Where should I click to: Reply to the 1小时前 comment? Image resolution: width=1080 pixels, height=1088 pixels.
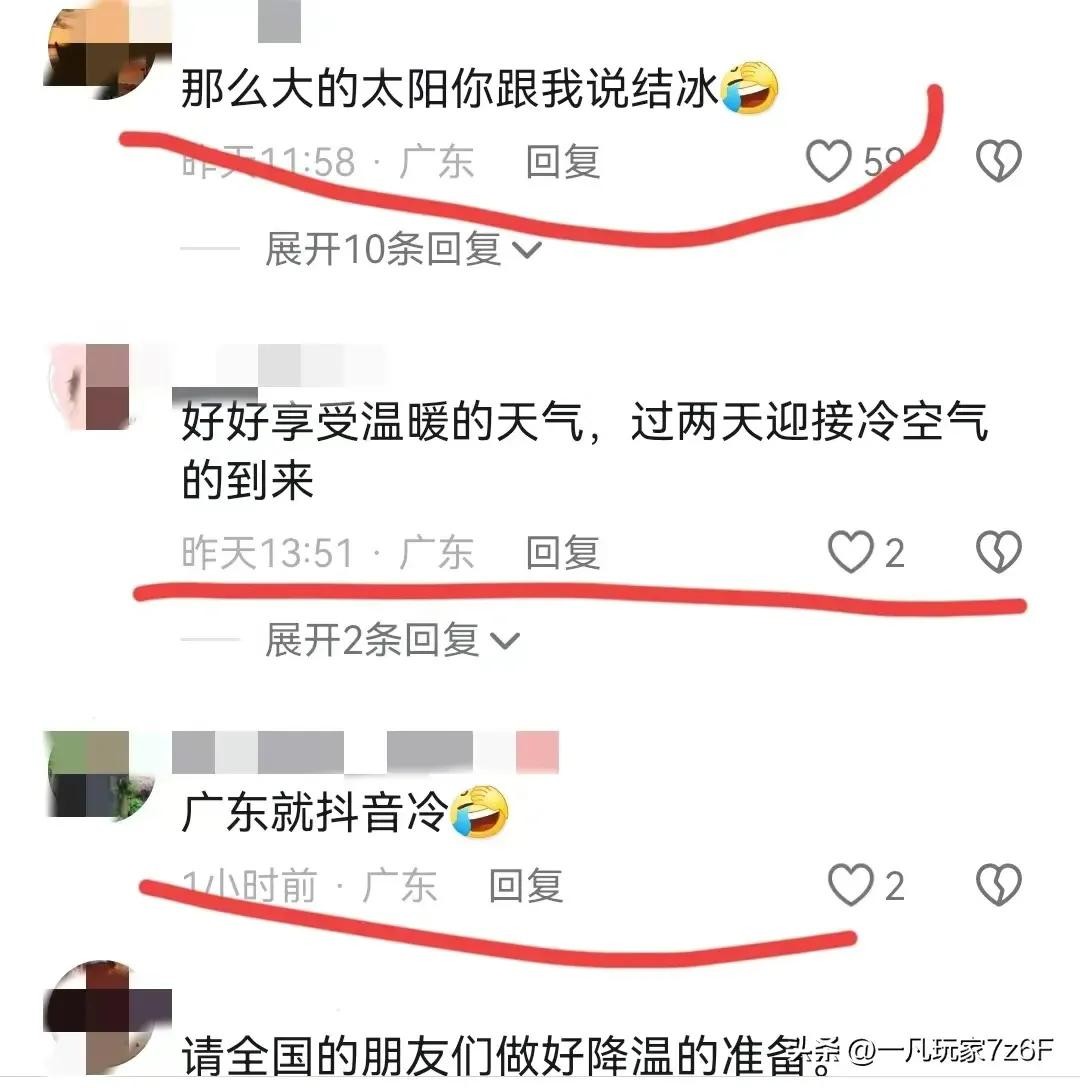coord(526,885)
